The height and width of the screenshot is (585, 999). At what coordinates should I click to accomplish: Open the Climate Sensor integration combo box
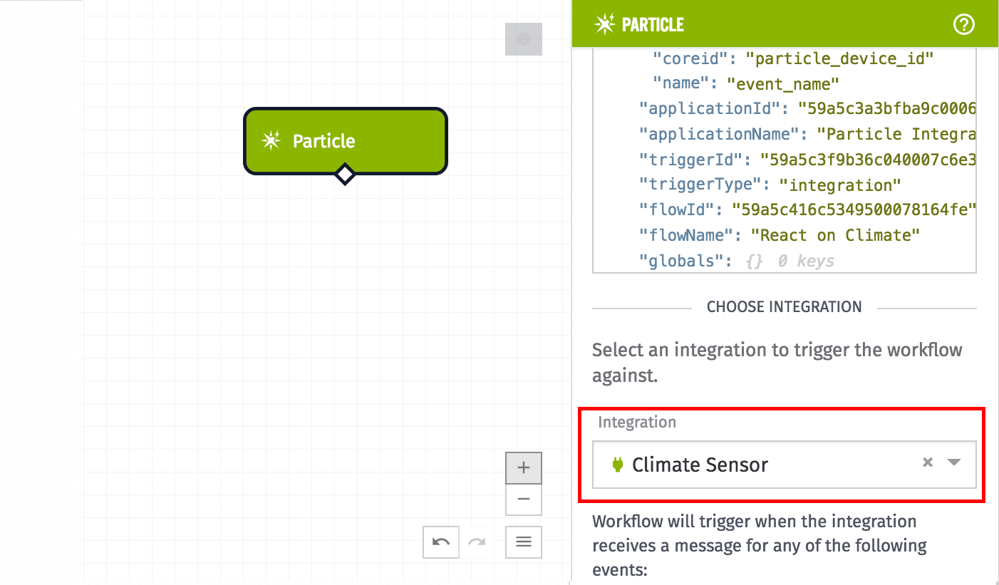click(760, 464)
